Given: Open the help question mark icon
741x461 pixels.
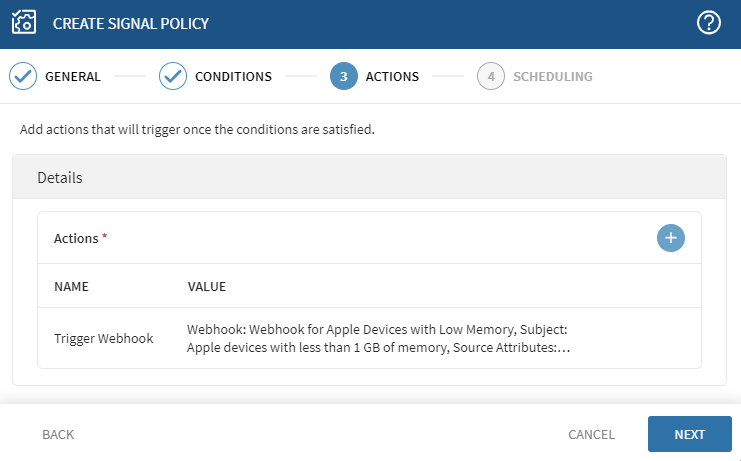Looking at the screenshot, I should tap(709, 23).
